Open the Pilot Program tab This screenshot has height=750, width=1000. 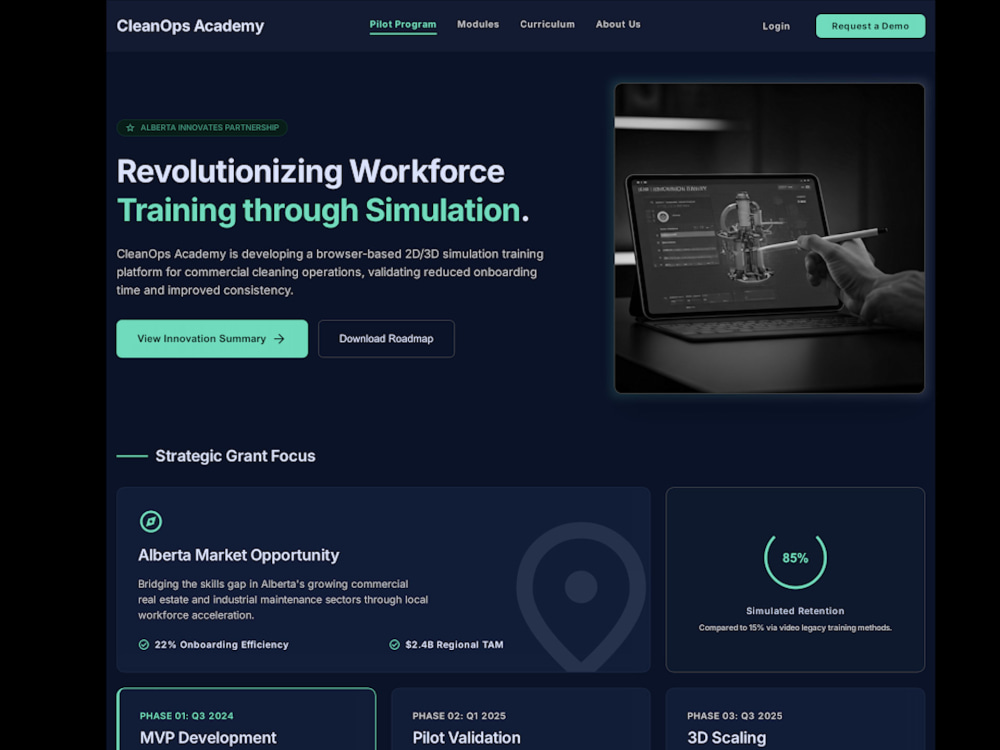[403, 25]
